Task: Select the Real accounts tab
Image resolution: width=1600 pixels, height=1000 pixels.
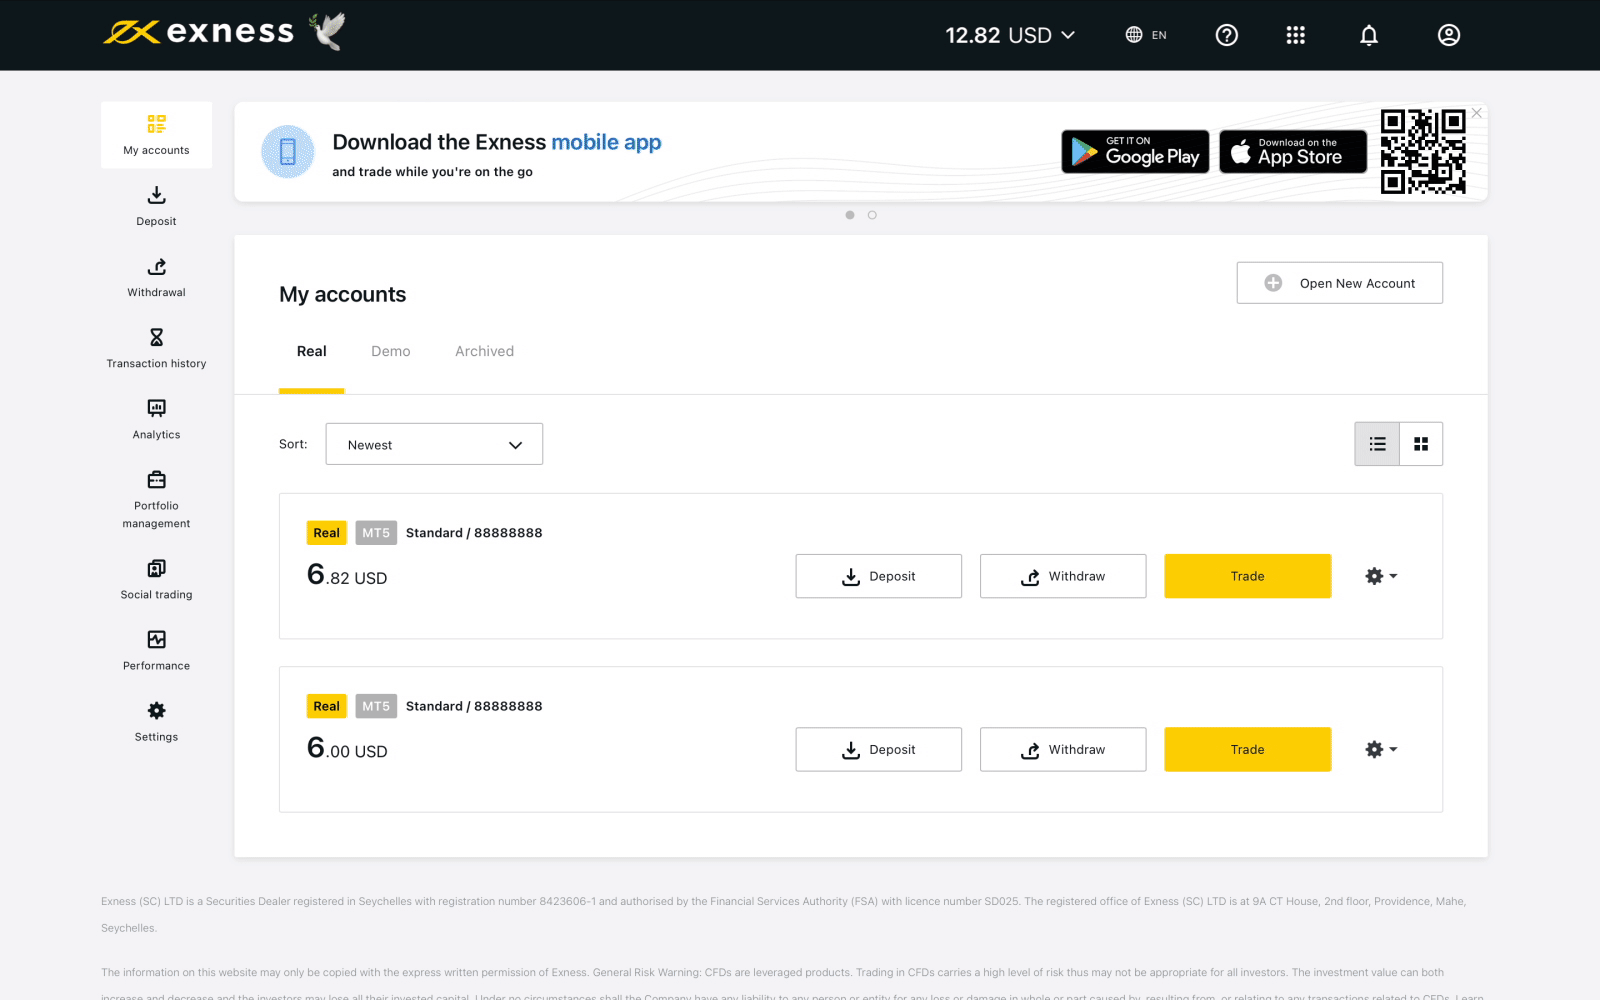Action: [x=311, y=351]
